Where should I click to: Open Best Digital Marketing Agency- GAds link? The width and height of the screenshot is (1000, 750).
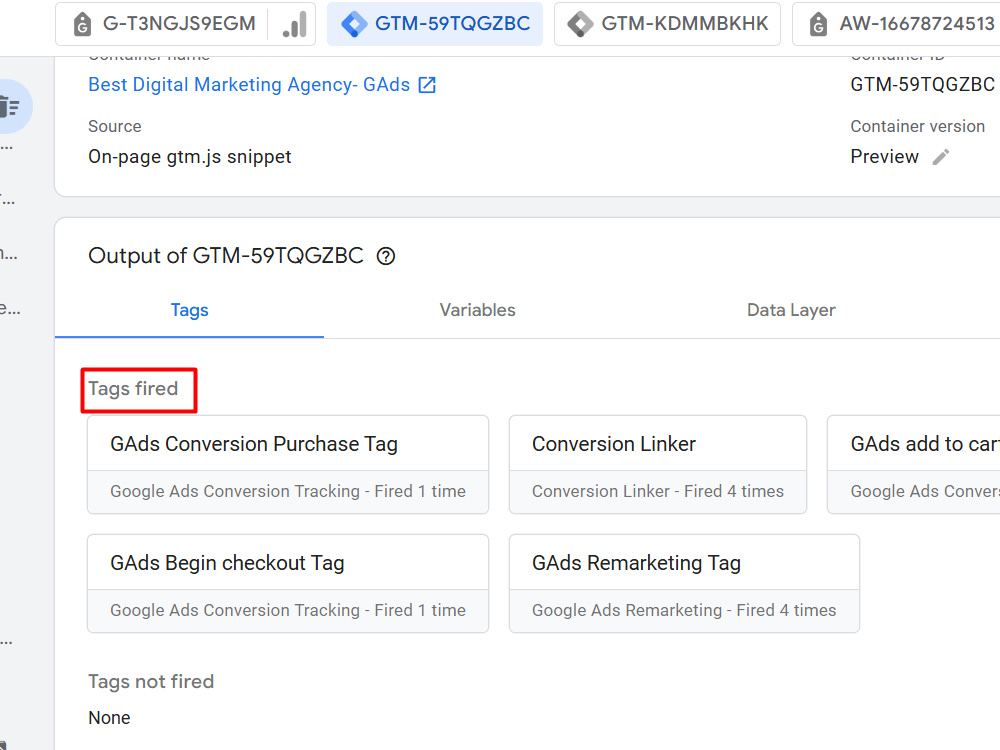[249, 85]
